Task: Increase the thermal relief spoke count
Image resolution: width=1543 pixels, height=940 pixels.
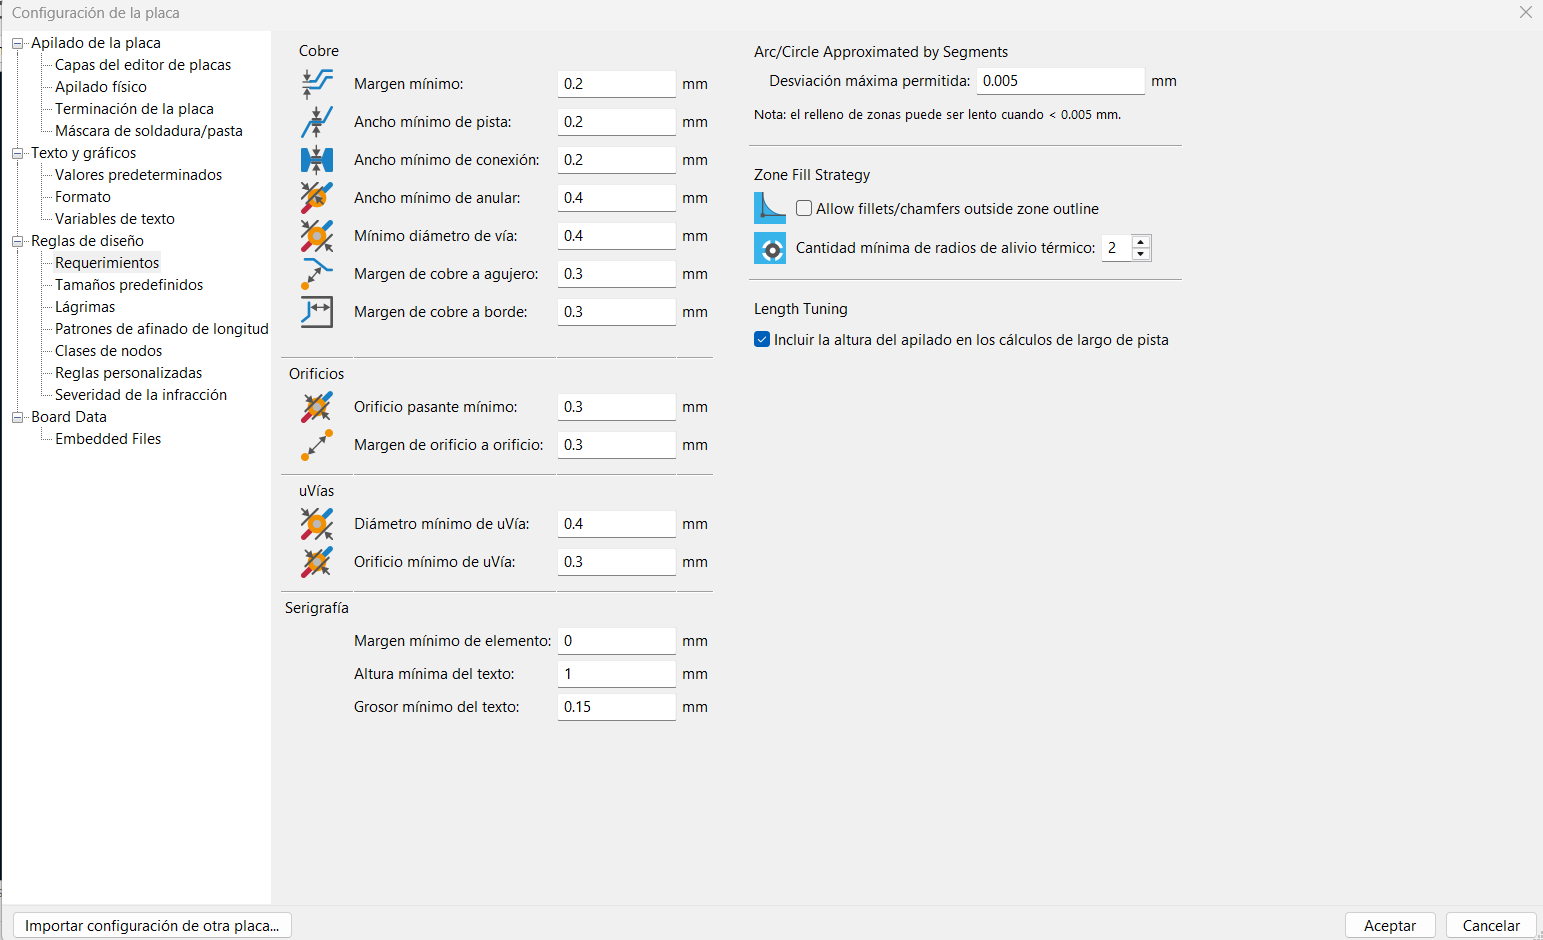Action: click(x=1141, y=241)
